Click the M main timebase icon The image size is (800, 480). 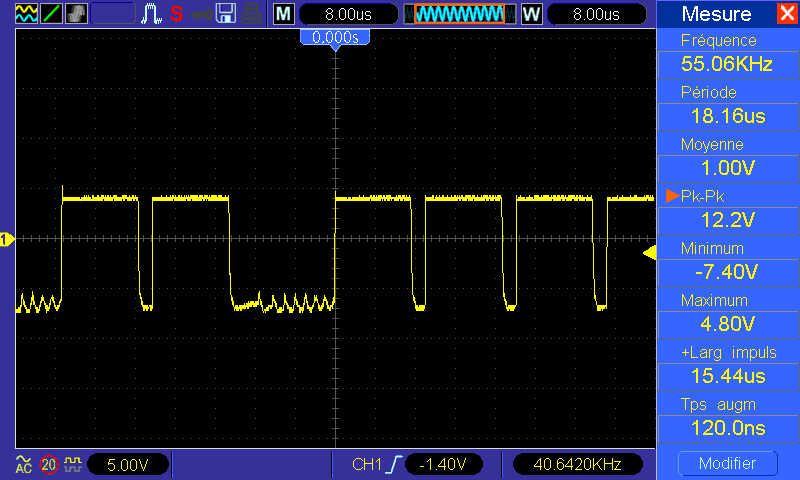tap(284, 14)
